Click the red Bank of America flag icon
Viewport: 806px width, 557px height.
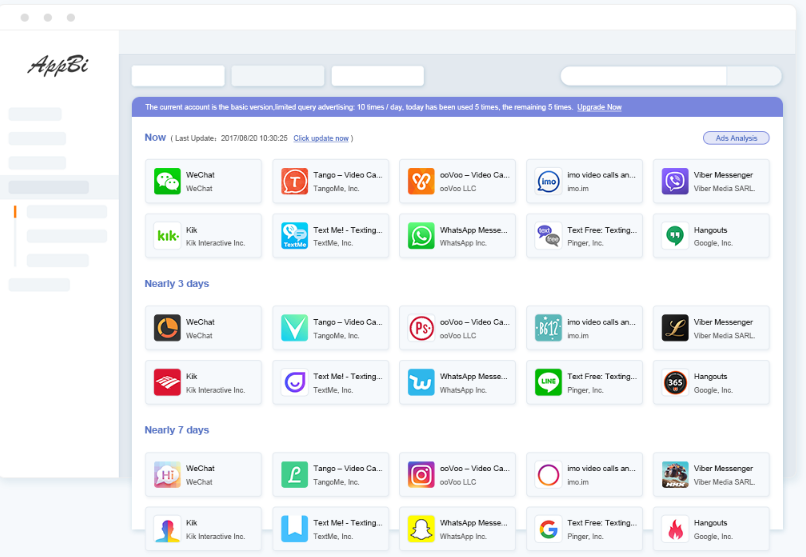click(167, 382)
